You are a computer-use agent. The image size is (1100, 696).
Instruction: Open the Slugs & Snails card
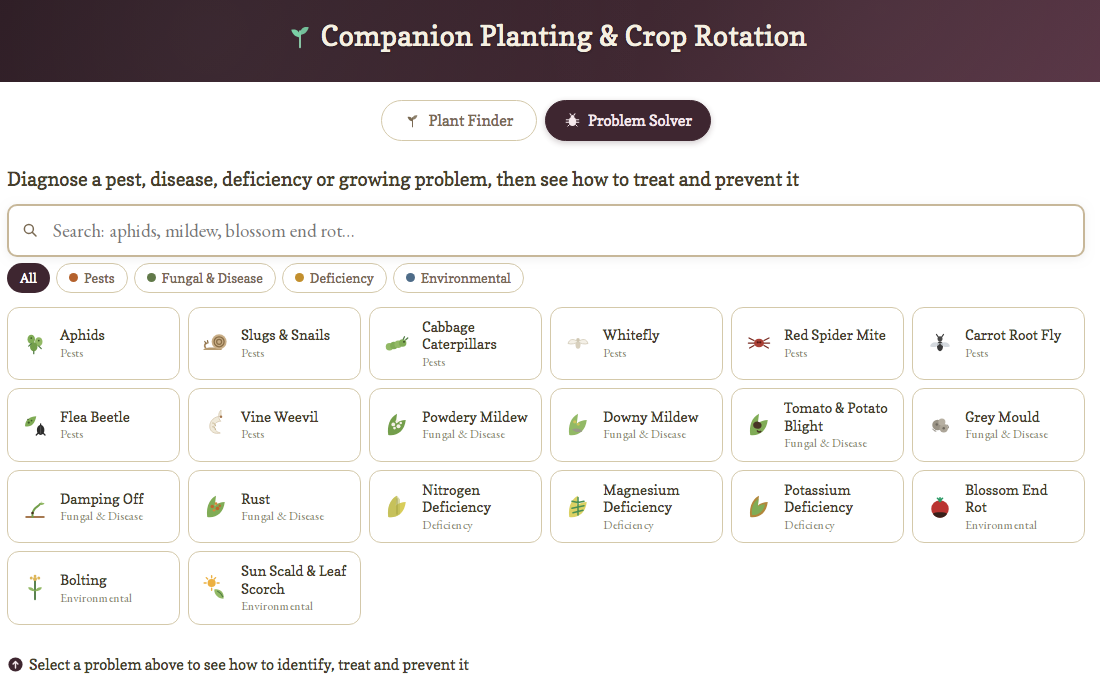pyautogui.click(x=274, y=343)
